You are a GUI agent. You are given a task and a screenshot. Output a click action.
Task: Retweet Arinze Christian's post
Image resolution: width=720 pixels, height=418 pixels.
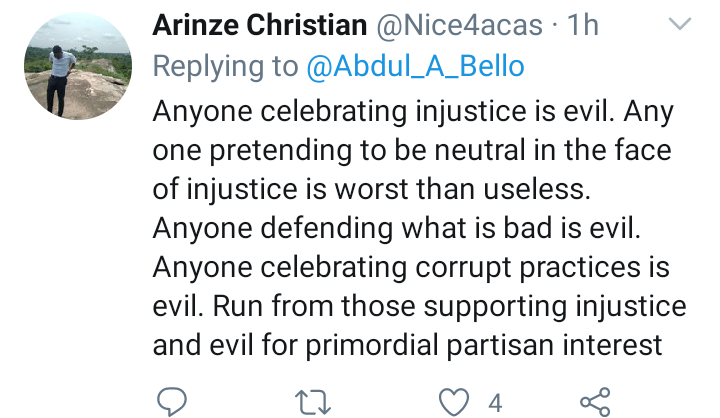(x=313, y=402)
